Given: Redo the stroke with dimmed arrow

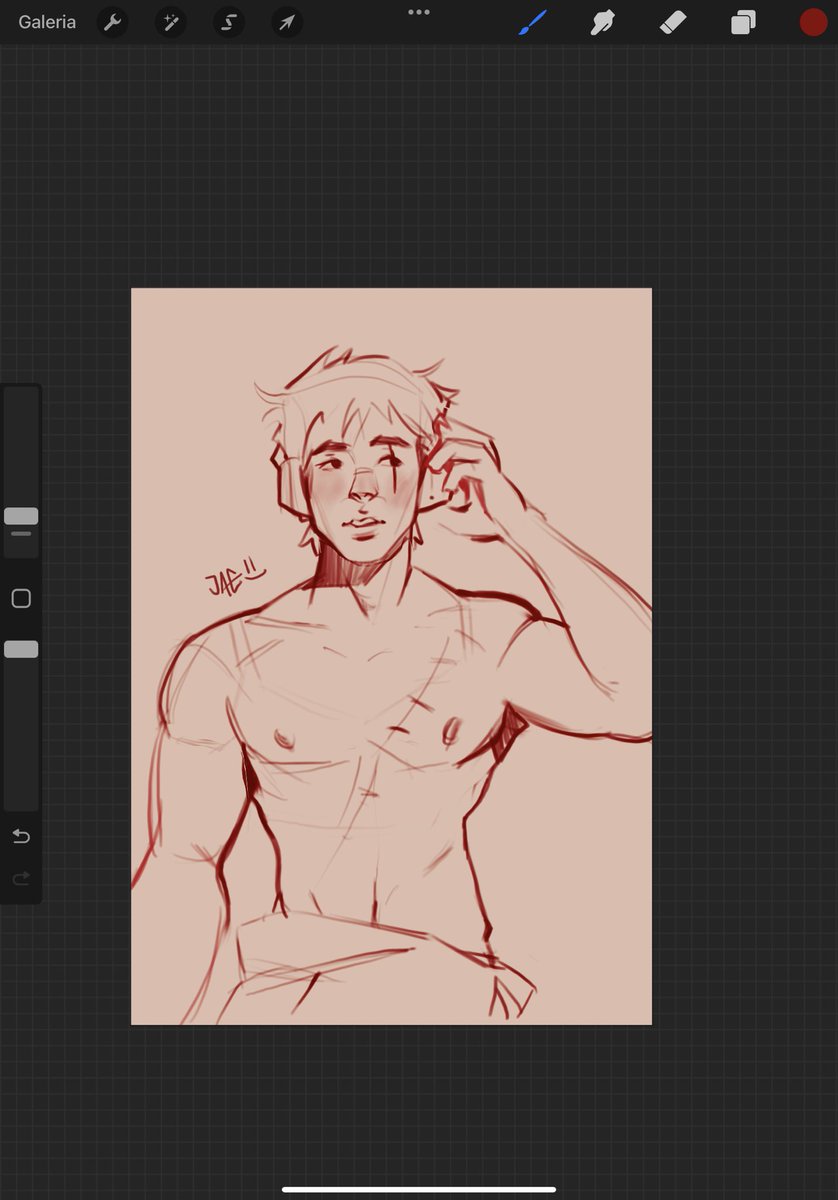Looking at the screenshot, I should (21, 878).
